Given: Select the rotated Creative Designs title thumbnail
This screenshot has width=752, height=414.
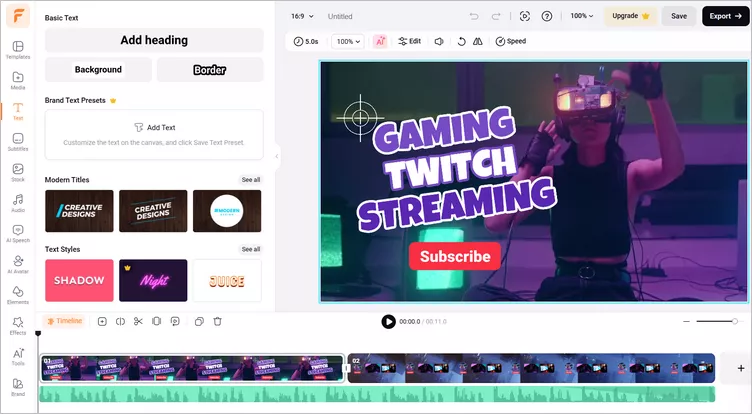Looking at the screenshot, I should pyautogui.click(x=153, y=211).
